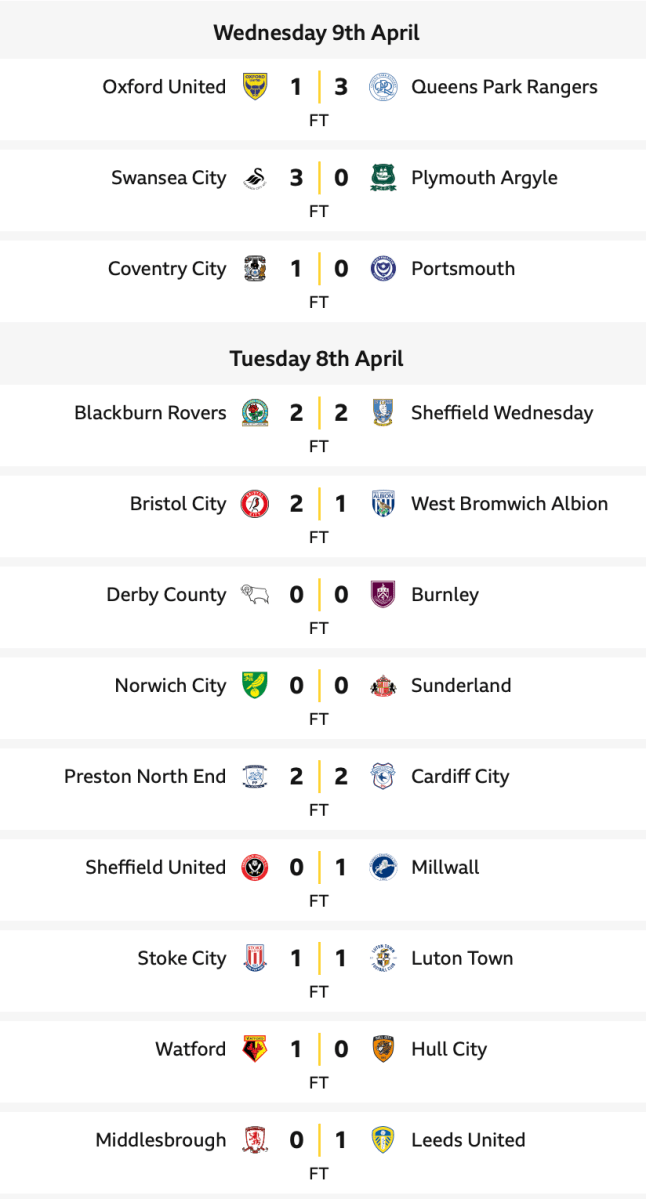The width and height of the screenshot is (646, 1199).
Task: Open the Coventry City team name
Action: [x=167, y=269]
